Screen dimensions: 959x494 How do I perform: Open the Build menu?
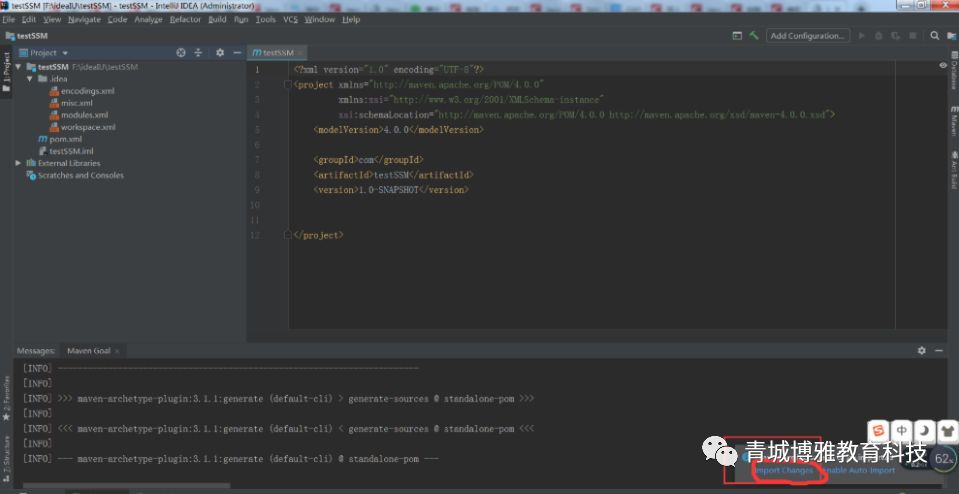(x=217, y=20)
